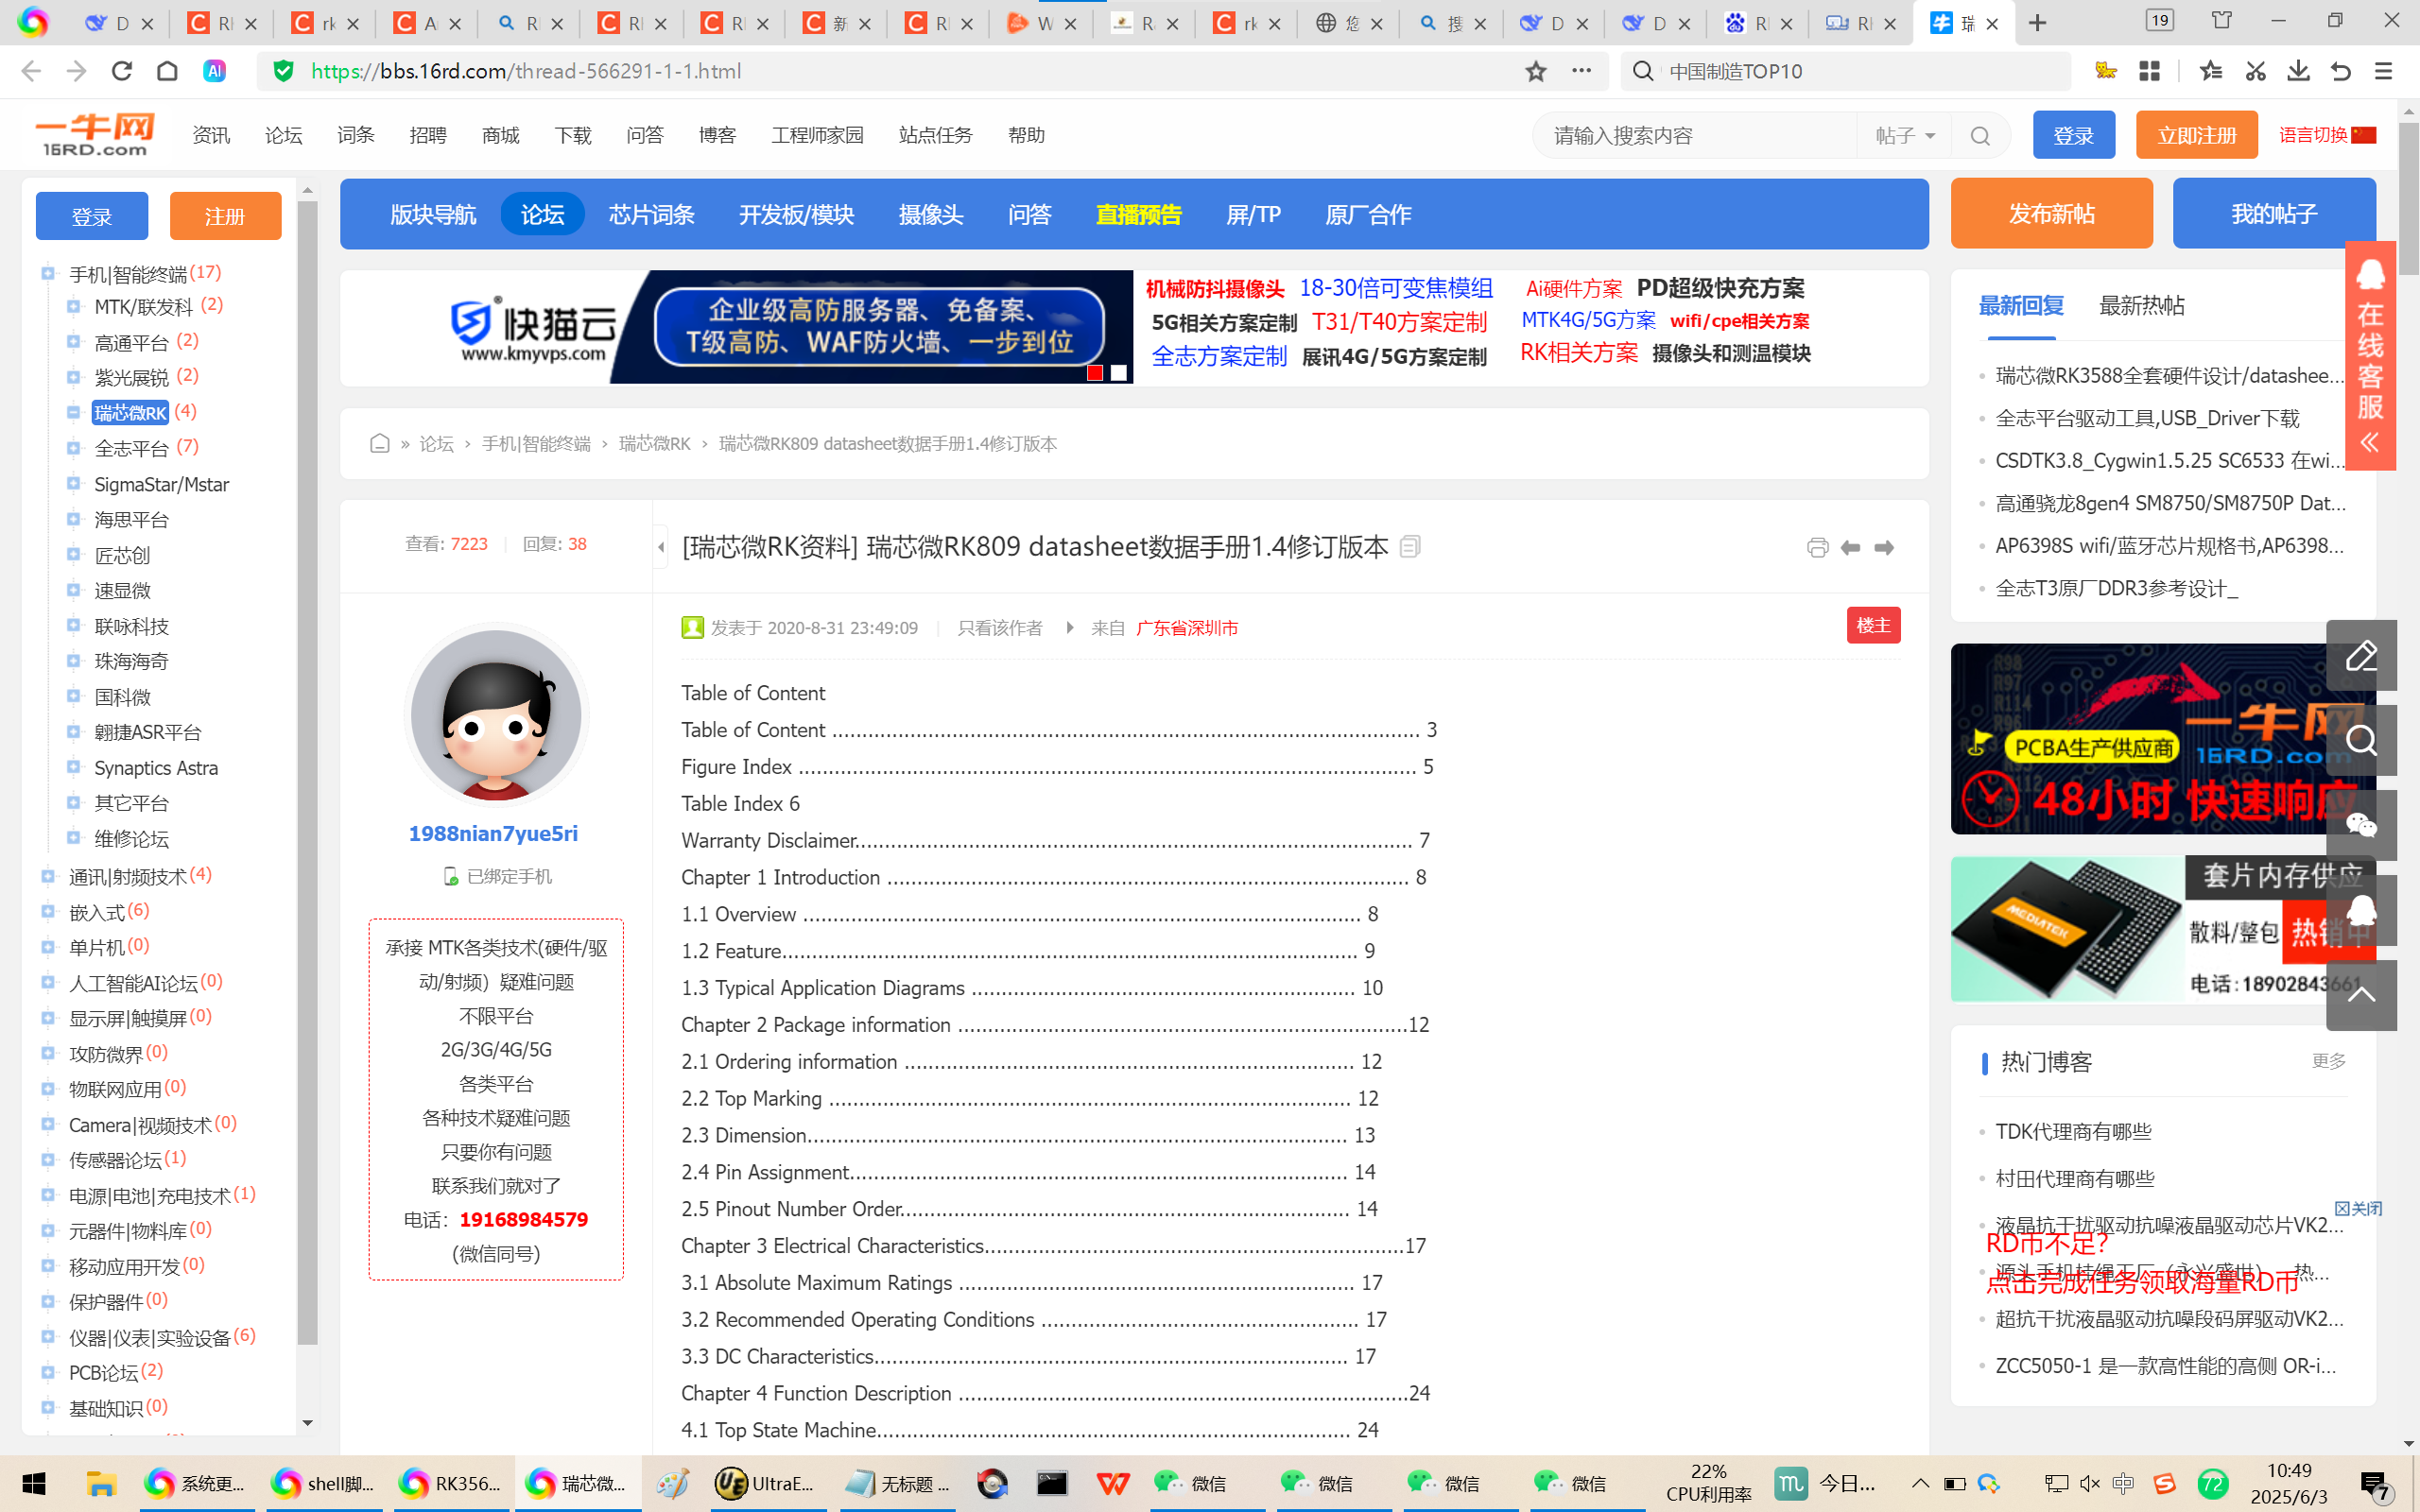Collapse 手机|智能终端 tree node
Screen dimensions: 2420x1512
pos(47,273)
